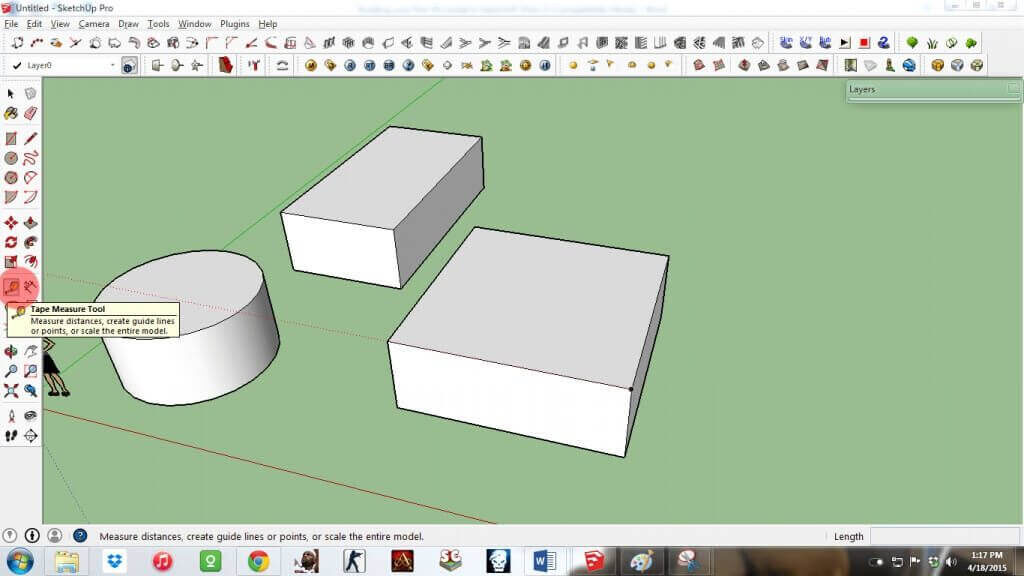Open the Help menu
This screenshot has width=1024, height=576.
(x=268, y=24)
